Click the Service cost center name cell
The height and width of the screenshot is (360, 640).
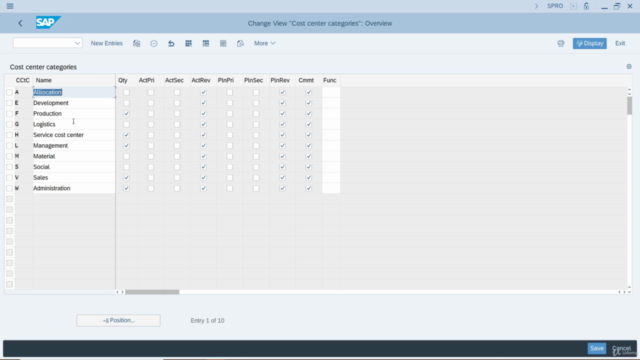(74, 135)
